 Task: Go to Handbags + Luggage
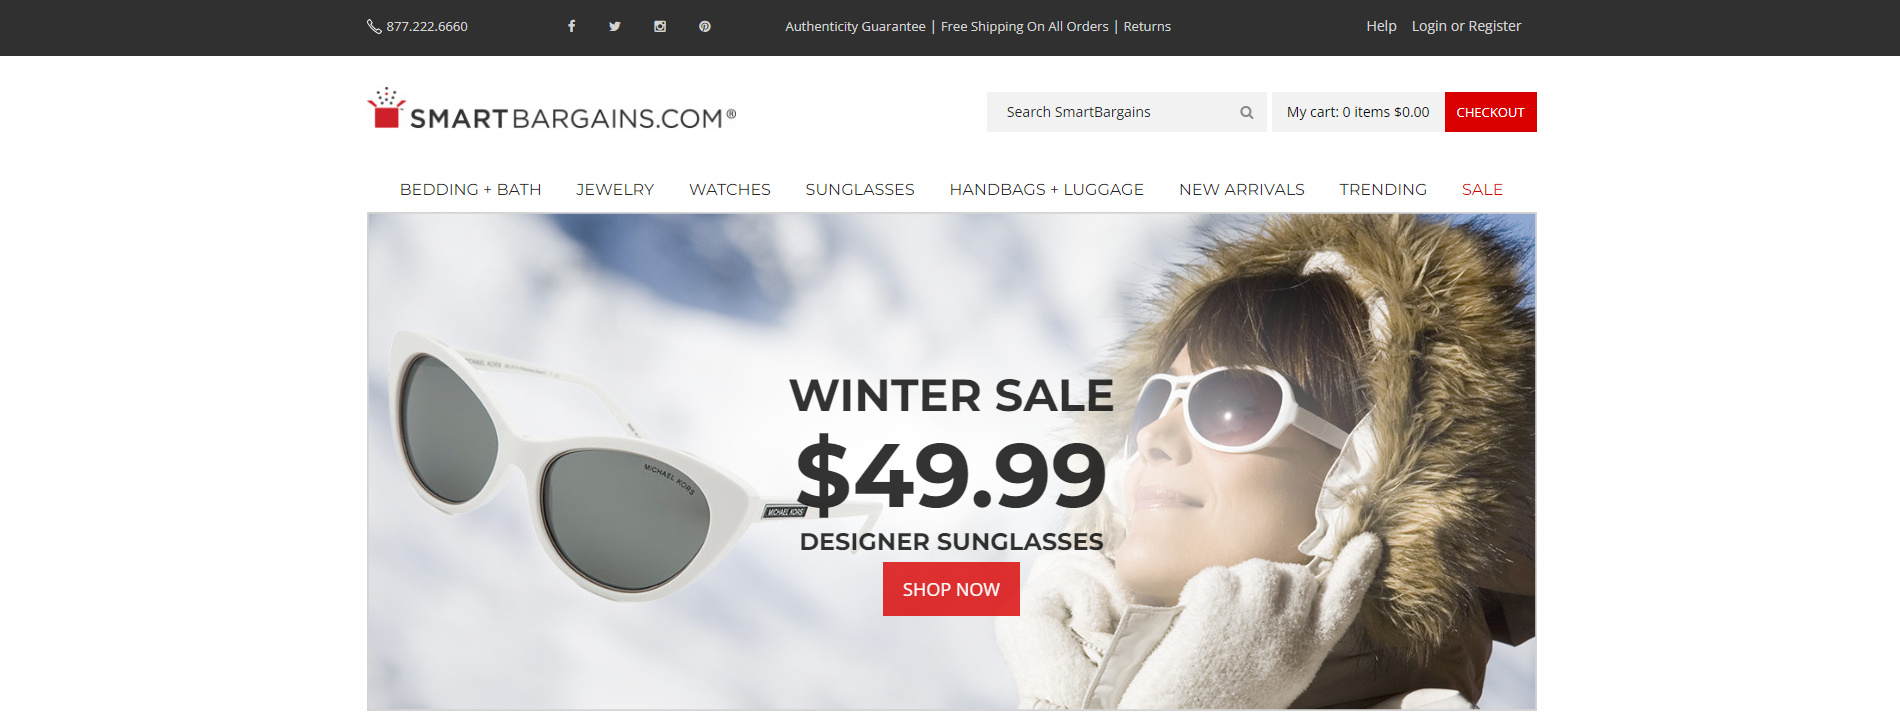[x=1046, y=189]
